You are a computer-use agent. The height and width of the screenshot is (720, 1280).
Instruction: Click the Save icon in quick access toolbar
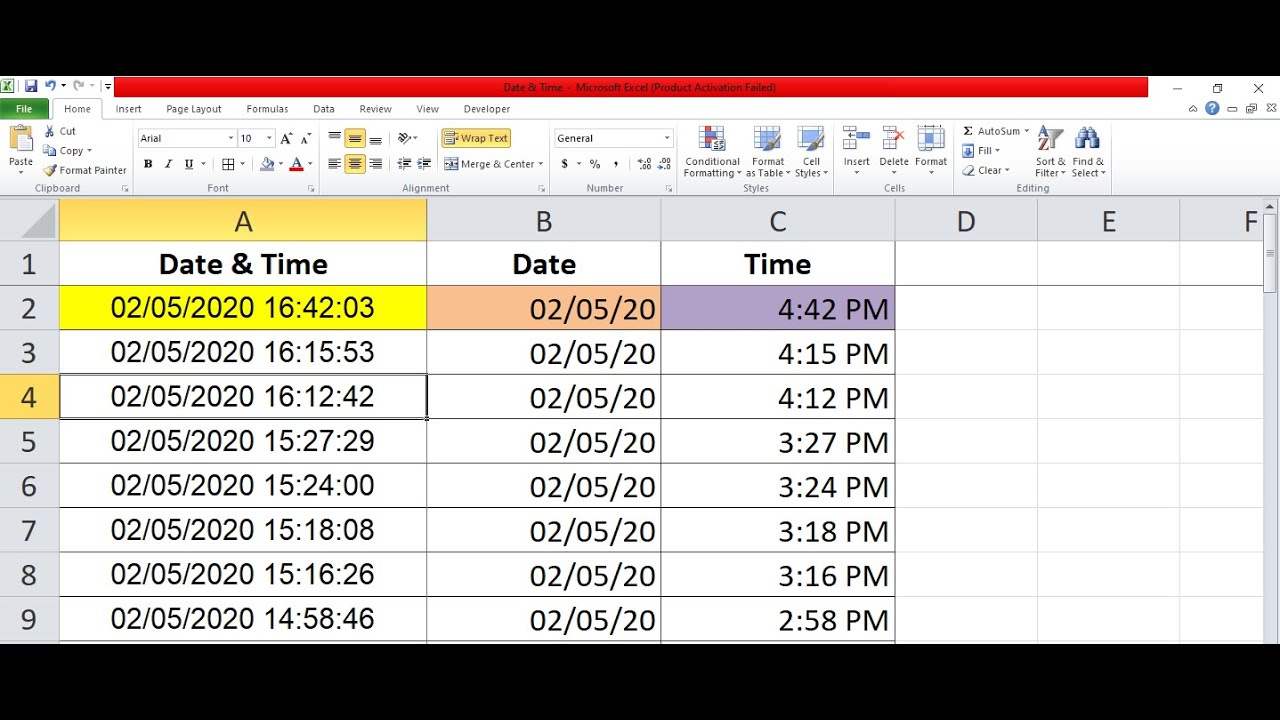tap(31, 87)
